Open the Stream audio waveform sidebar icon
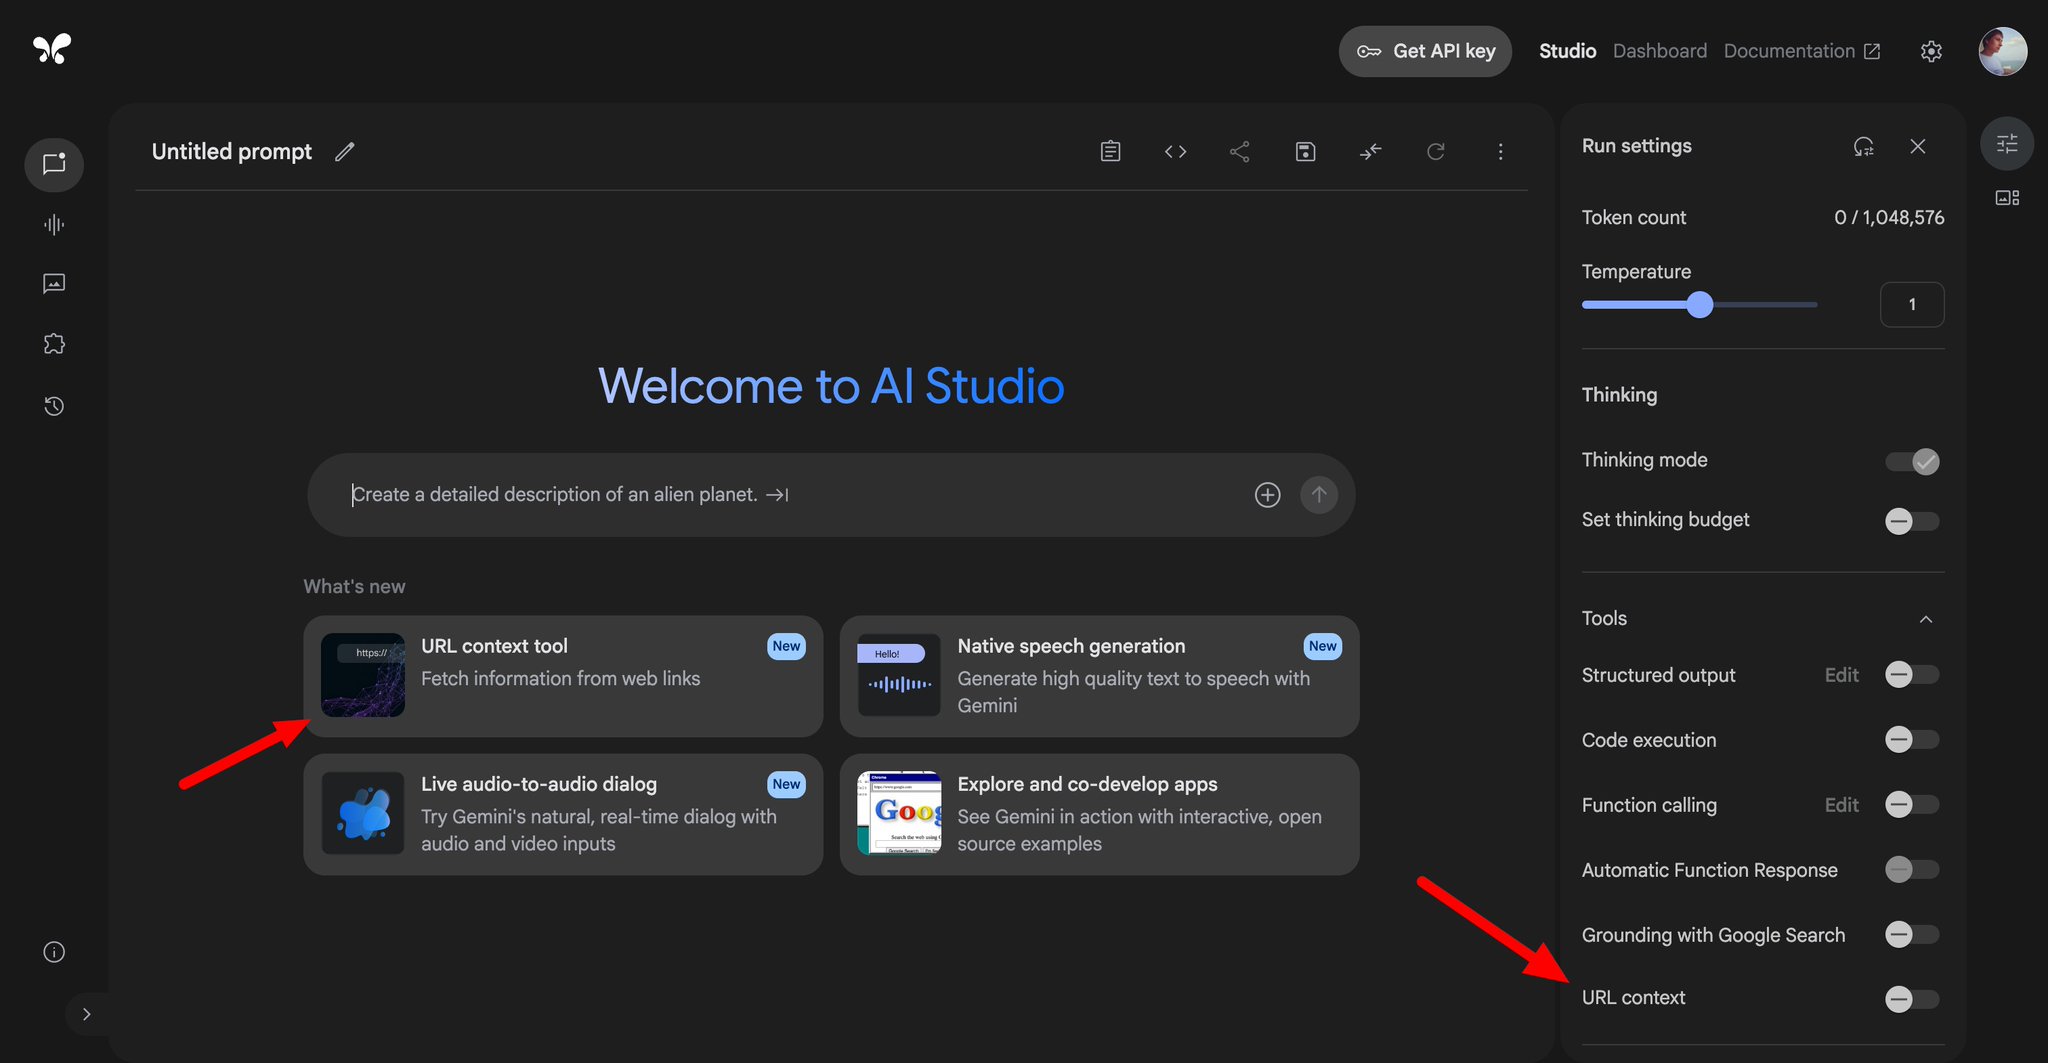This screenshot has height=1063, width=2048. click(x=54, y=224)
